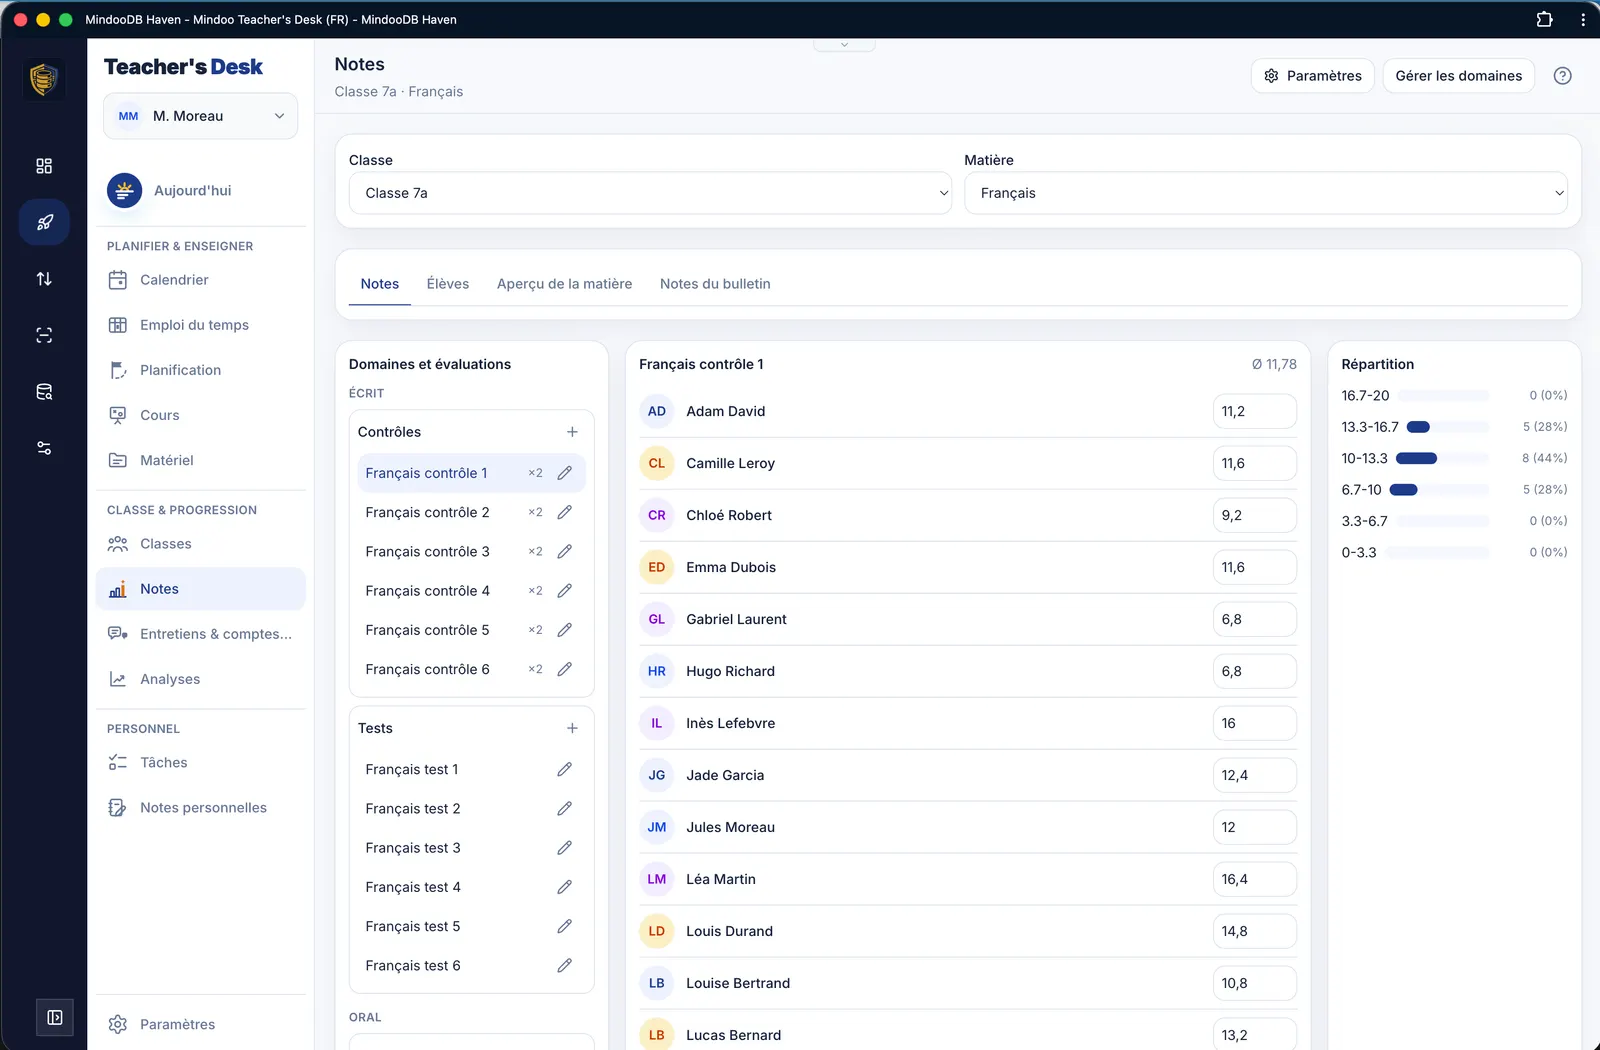
Task: Click Adam David's grade field
Action: point(1254,411)
